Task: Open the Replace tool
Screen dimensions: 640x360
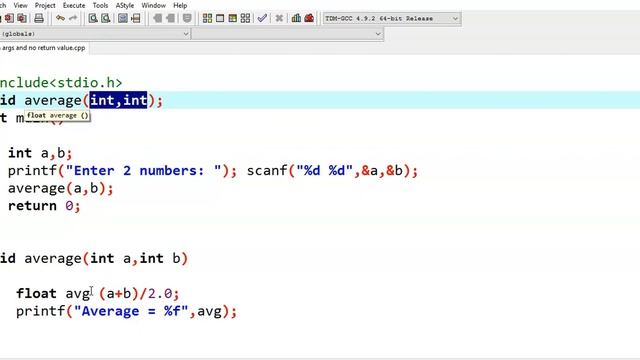Action: pos(106,18)
